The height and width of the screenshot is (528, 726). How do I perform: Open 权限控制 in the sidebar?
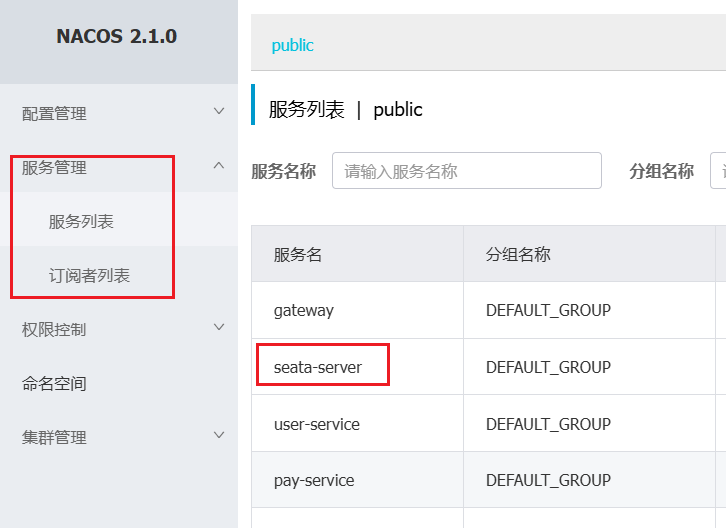[x=54, y=330]
